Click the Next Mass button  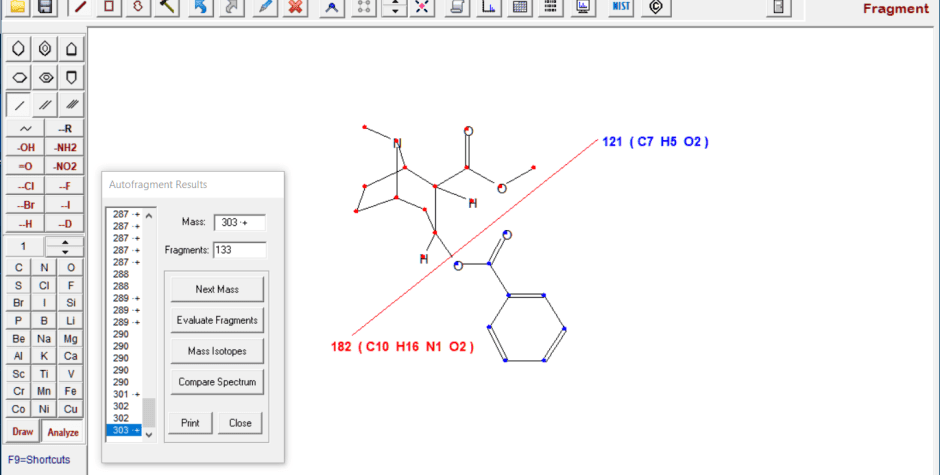(x=217, y=289)
